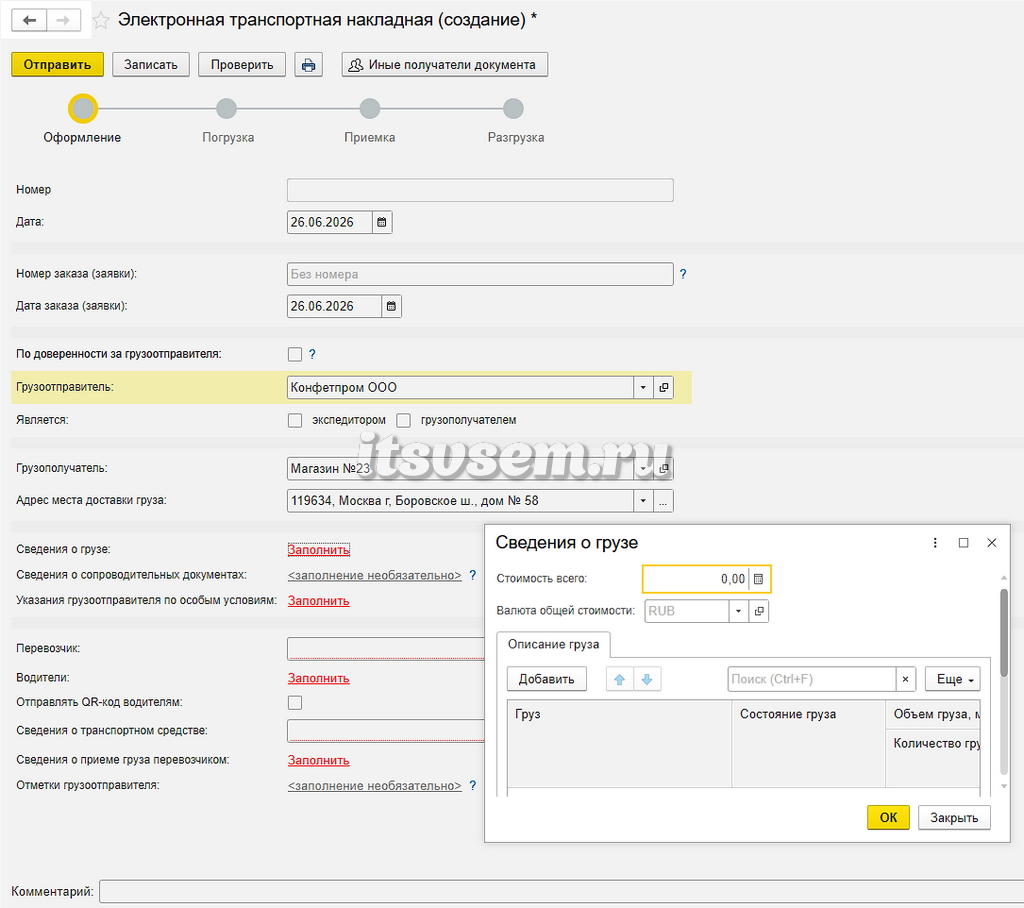Open calendar picker for Дата field
The height and width of the screenshot is (908, 1024).
(382, 222)
